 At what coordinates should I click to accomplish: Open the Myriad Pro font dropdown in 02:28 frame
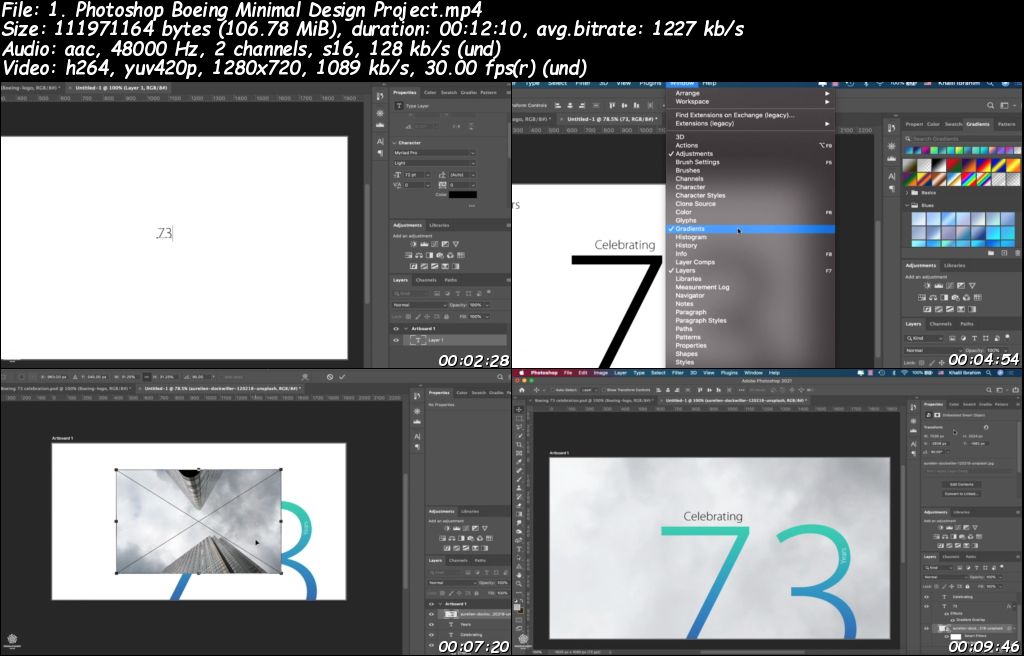[x=434, y=153]
